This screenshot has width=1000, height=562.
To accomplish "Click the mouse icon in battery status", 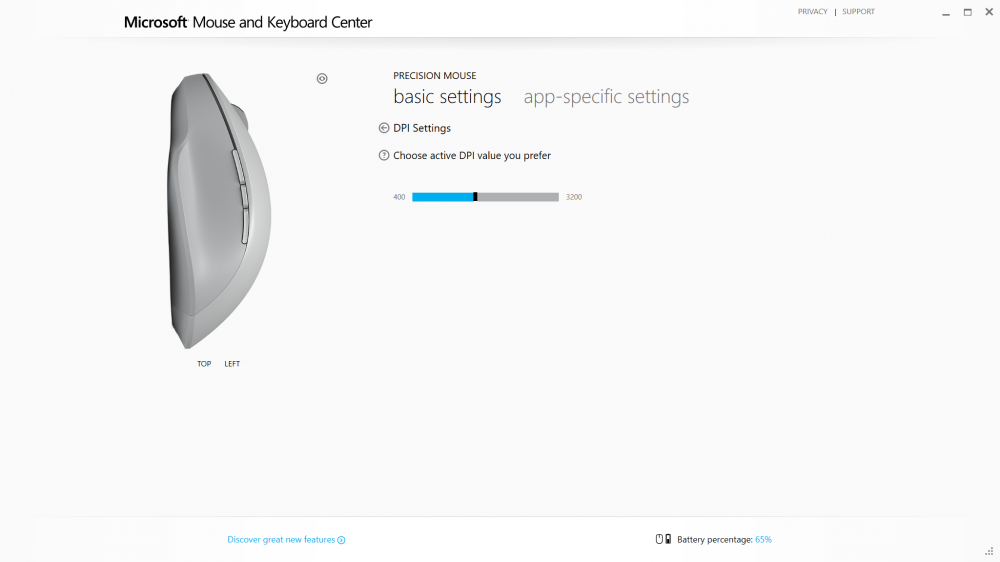I will tap(659, 539).
